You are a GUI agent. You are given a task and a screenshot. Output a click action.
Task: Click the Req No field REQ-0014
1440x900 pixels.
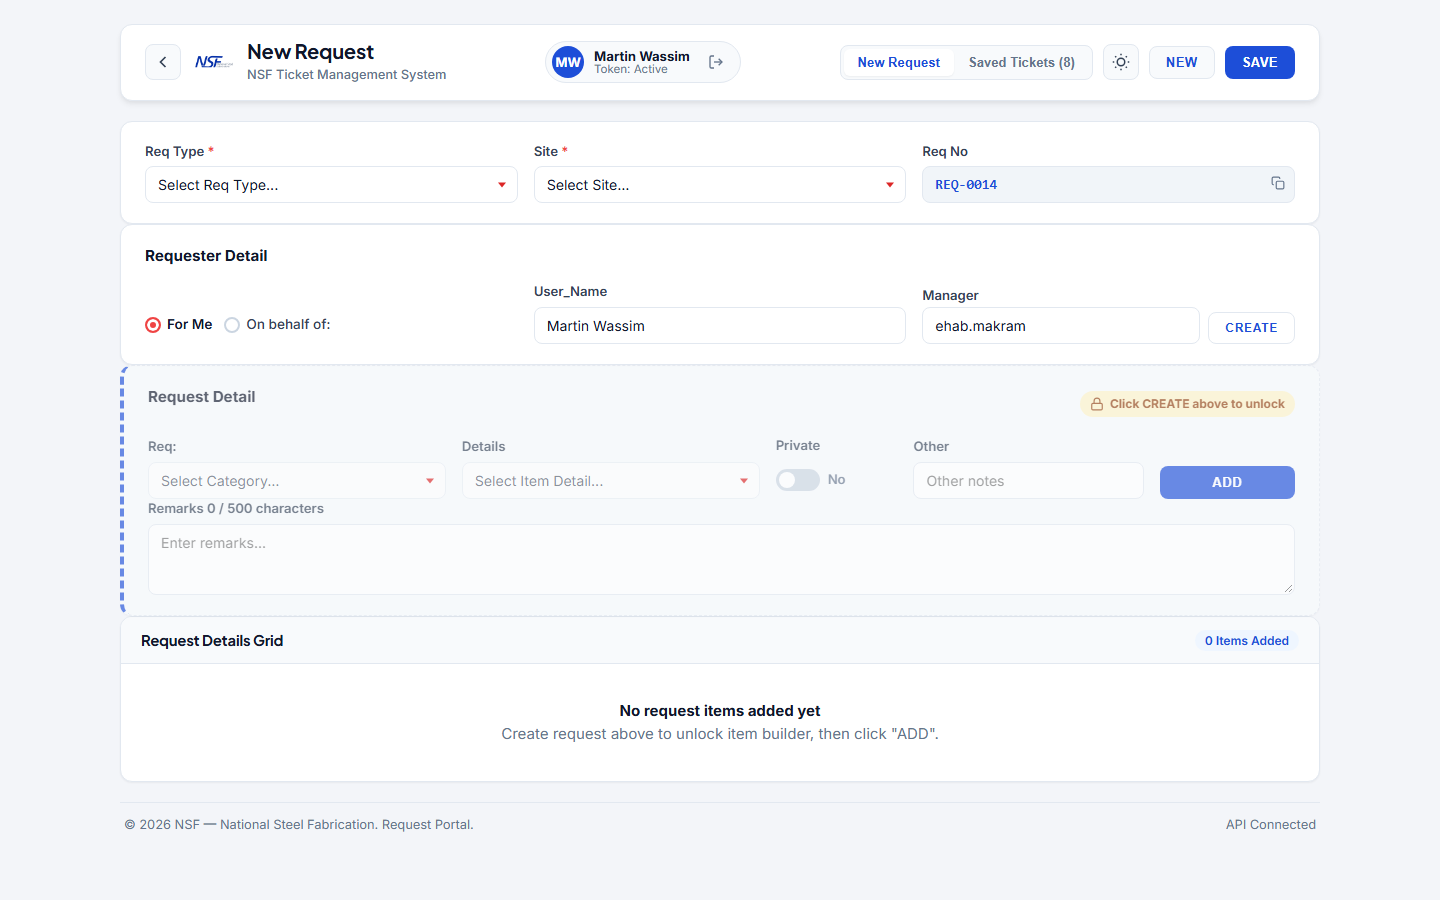pos(1108,185)
